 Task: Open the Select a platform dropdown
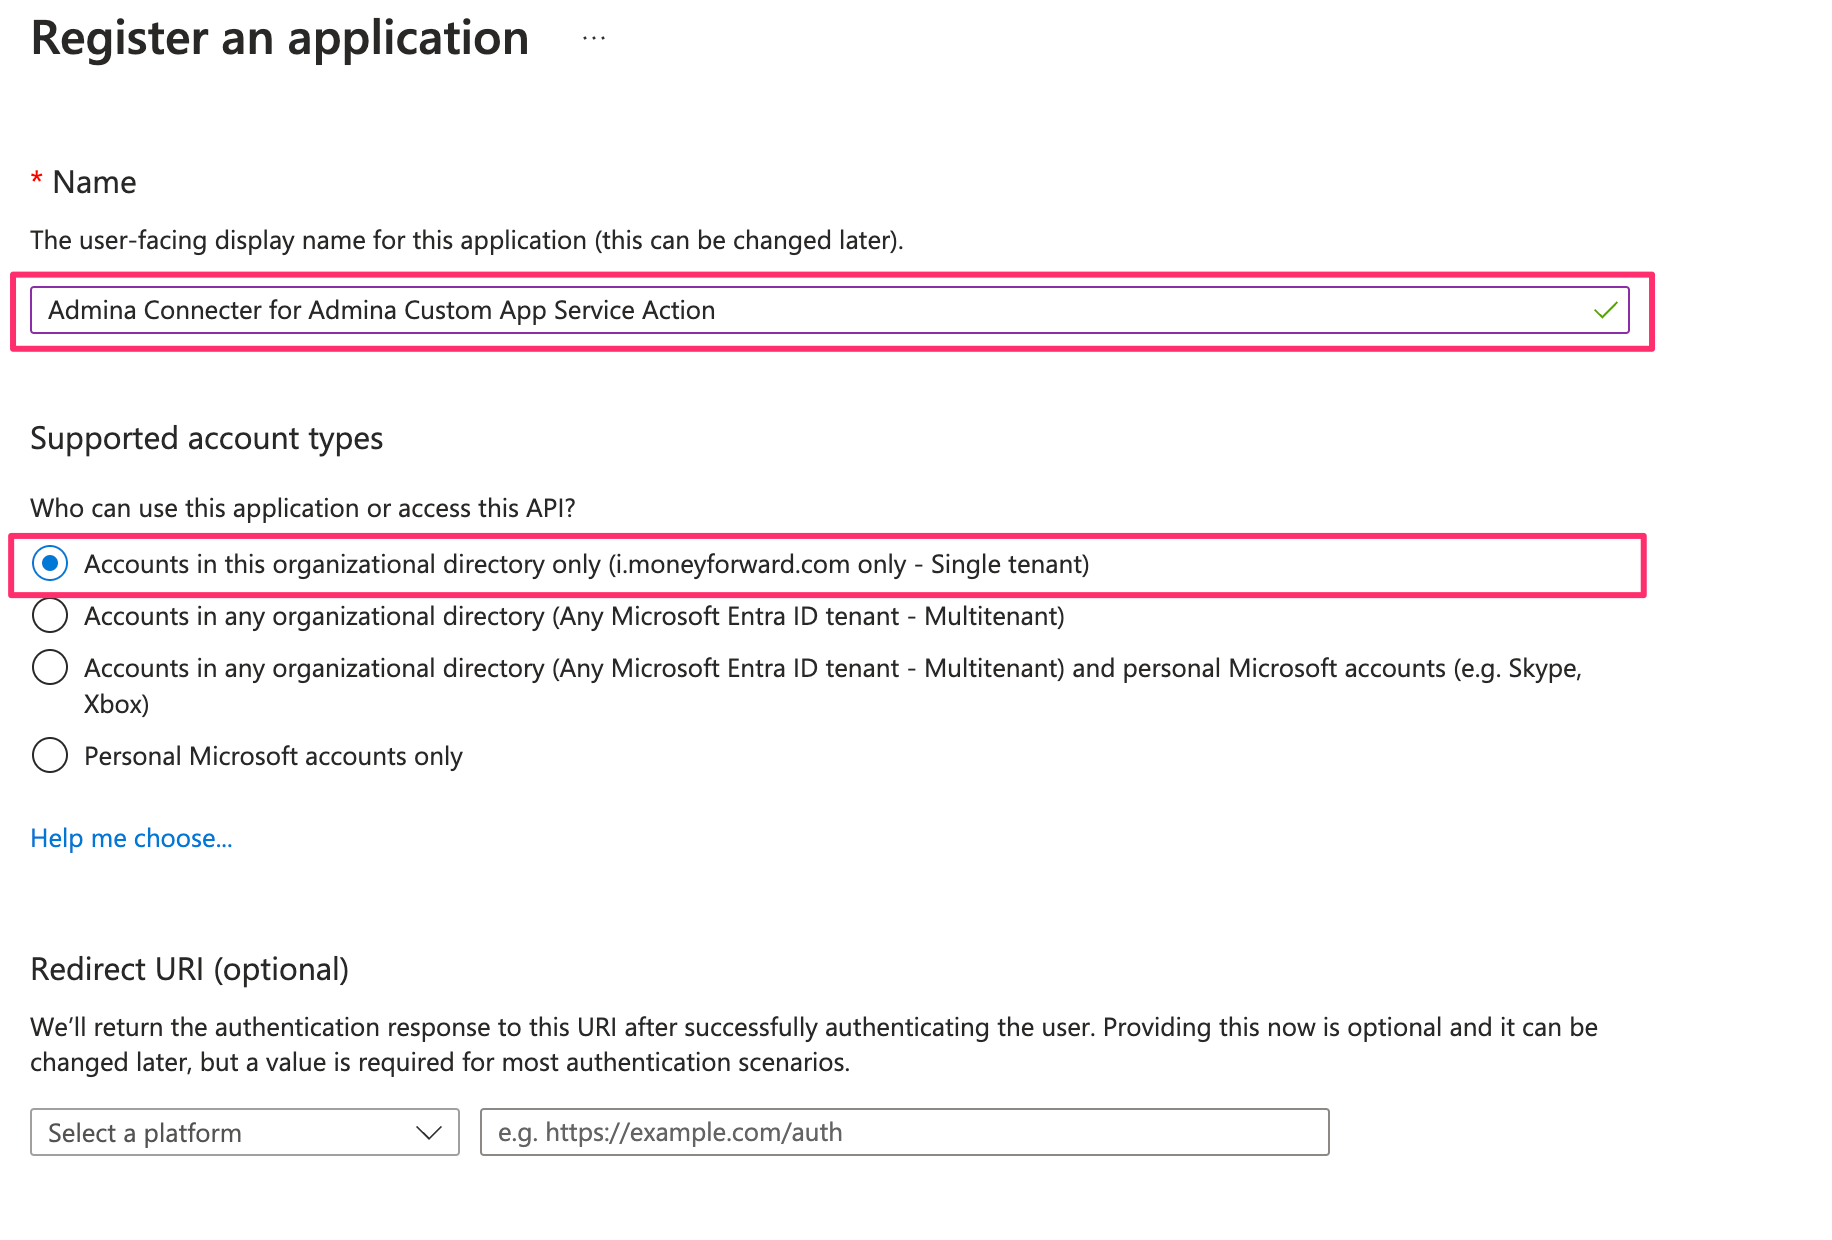[x=230, y=1132]
